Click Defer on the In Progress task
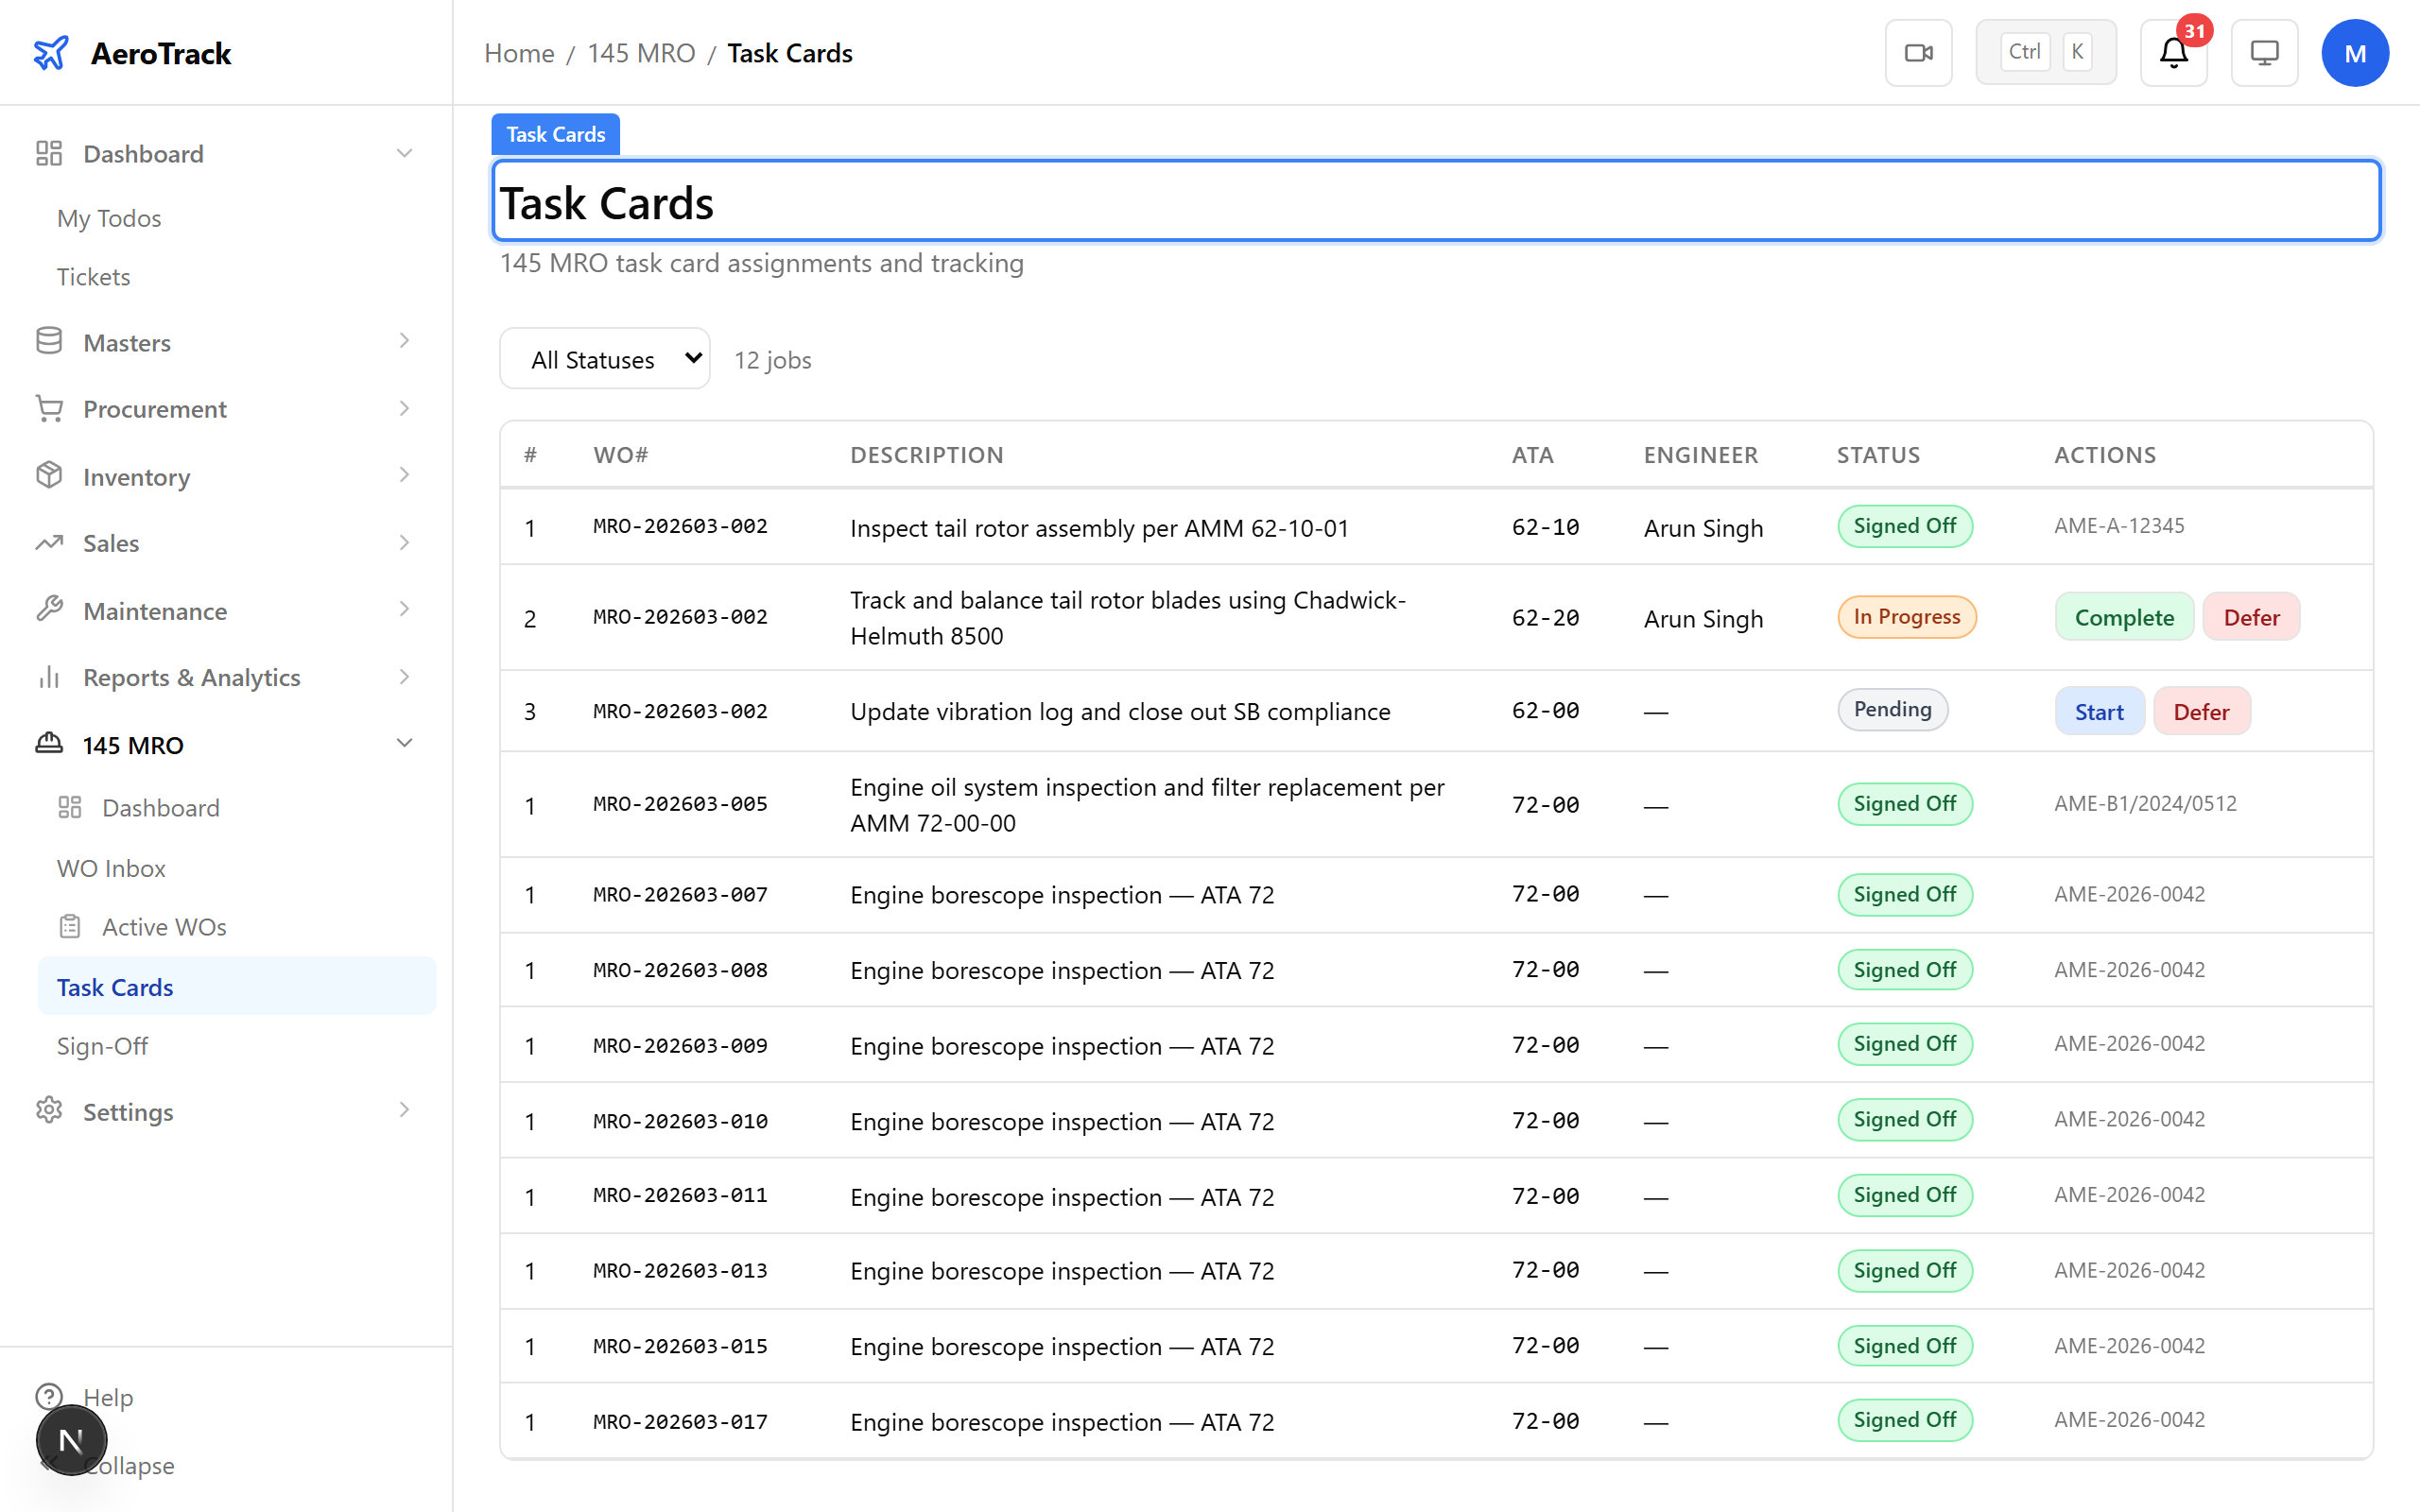Image resolution: width=2420 pixels, height=1512 pixels. pyautogui.click(x=2250, y=617)
